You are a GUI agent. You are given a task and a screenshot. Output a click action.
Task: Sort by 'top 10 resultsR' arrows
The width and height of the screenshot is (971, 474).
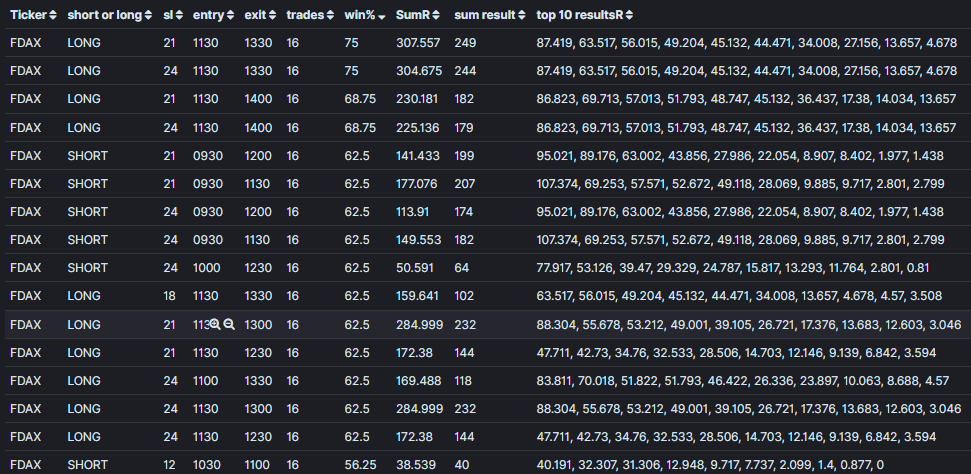pyautogui.click(x=629, y=15)
